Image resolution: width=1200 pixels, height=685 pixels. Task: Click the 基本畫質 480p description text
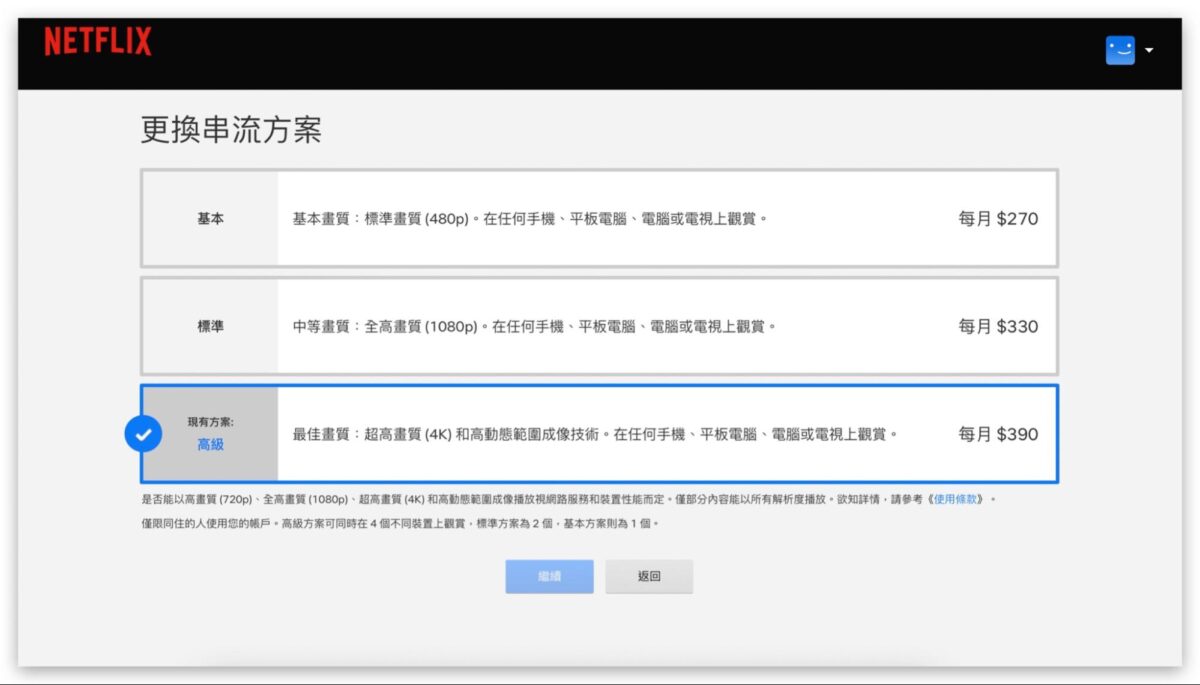tap(530, 218)
